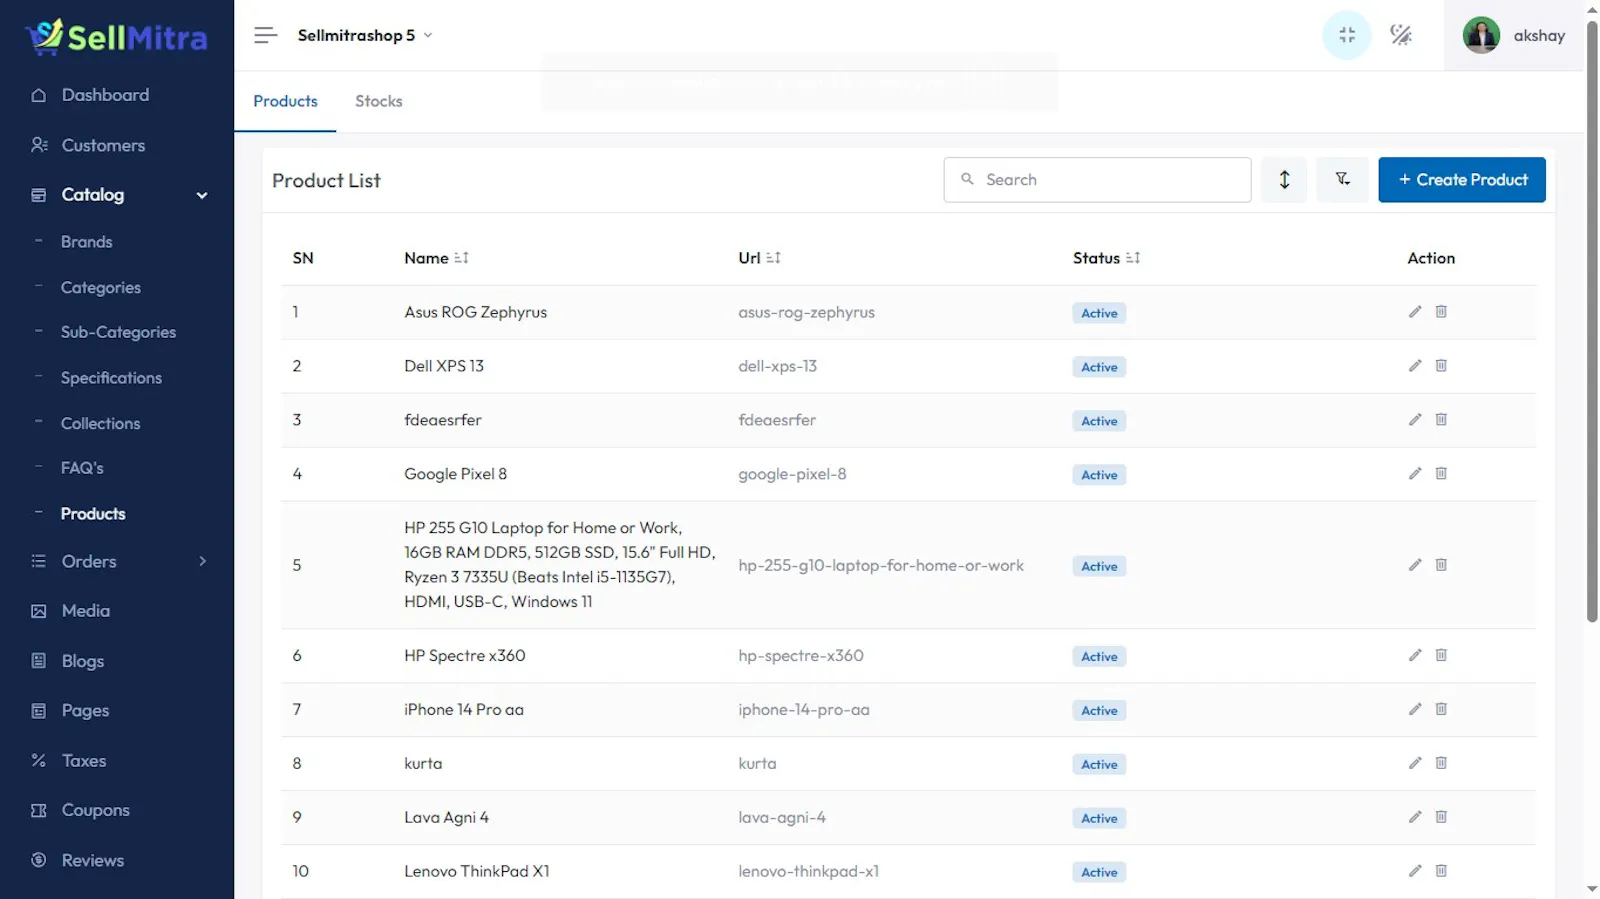Navigate to Brands under Catalog
The width and height of the screenshot is (1600, 899).
[87, 242]
